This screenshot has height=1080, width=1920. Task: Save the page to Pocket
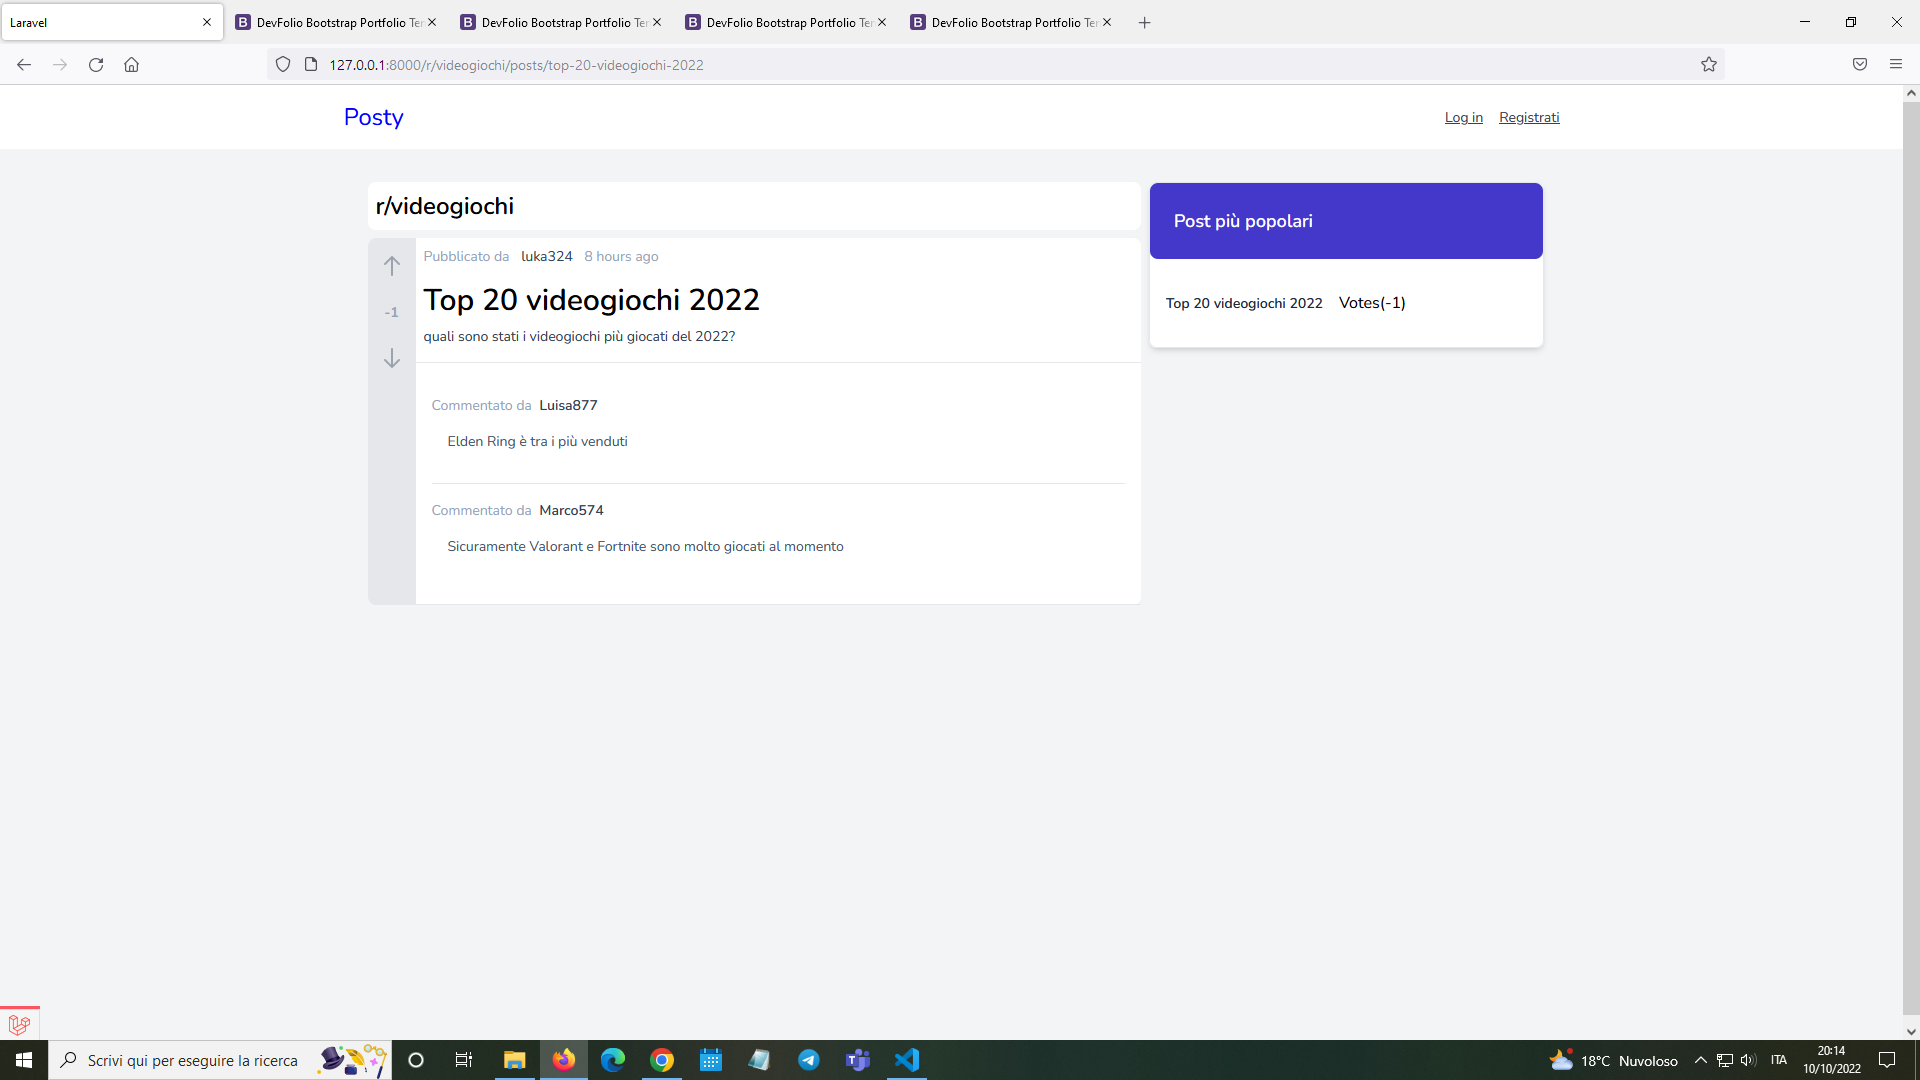1860,64
